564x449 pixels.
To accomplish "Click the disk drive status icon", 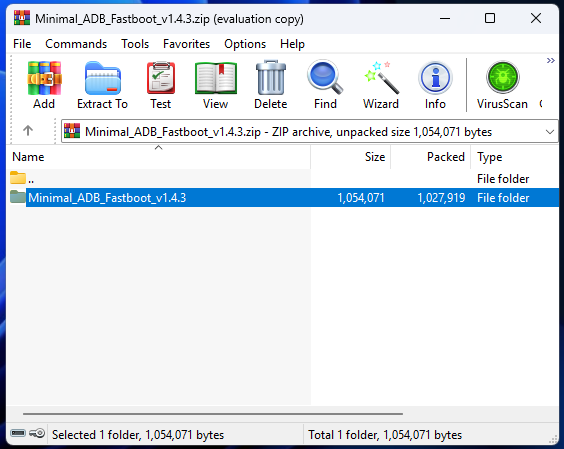I will [x=18, y=433].
